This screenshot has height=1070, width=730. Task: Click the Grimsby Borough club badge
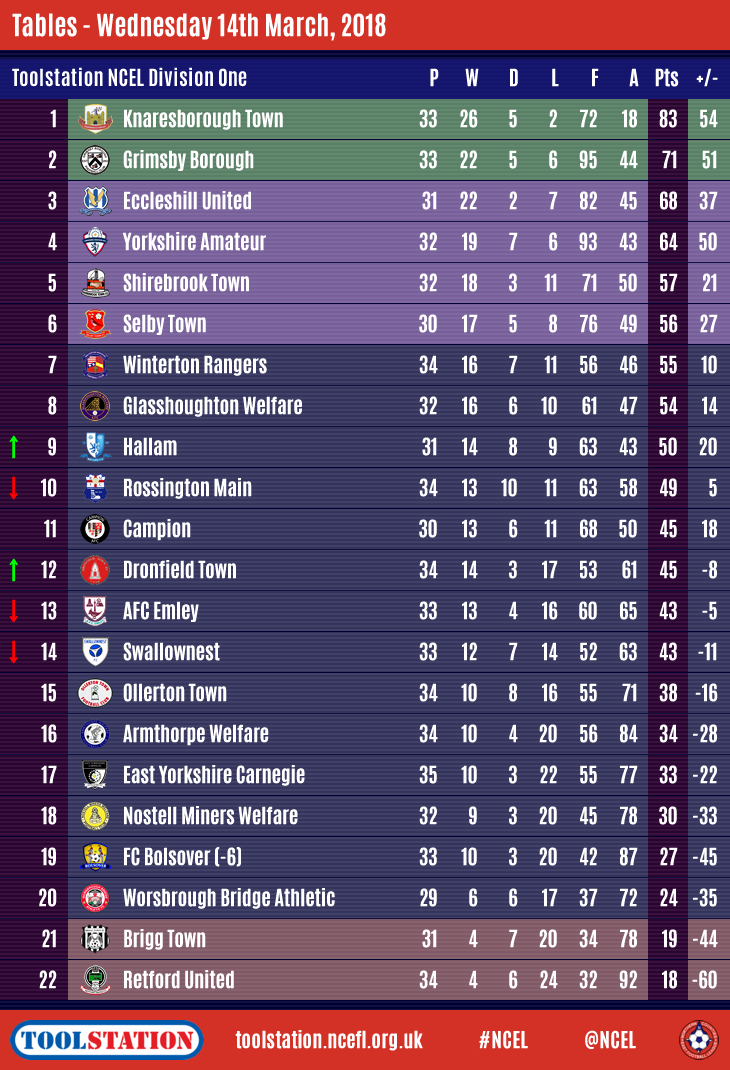coord(95,160)
